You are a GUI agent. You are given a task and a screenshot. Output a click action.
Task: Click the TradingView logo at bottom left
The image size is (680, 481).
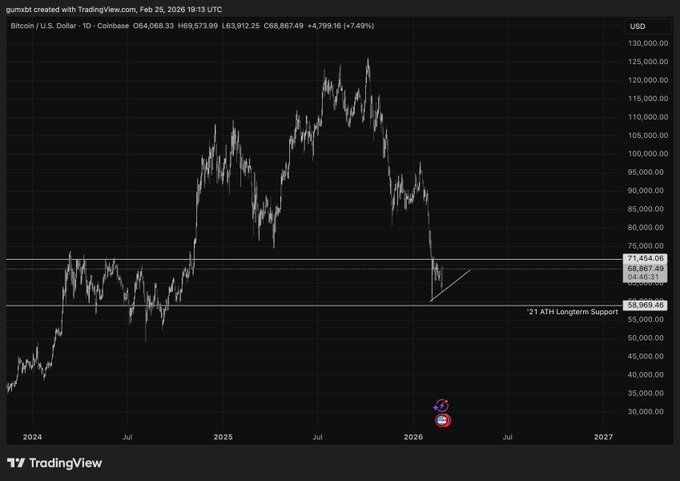(54, 463)
